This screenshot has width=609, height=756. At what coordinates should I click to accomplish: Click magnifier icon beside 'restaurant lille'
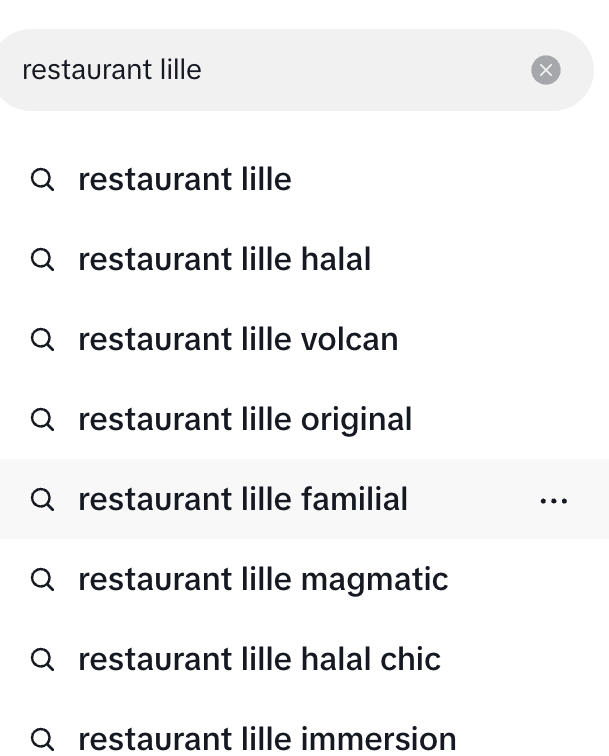tap(42, 180)
